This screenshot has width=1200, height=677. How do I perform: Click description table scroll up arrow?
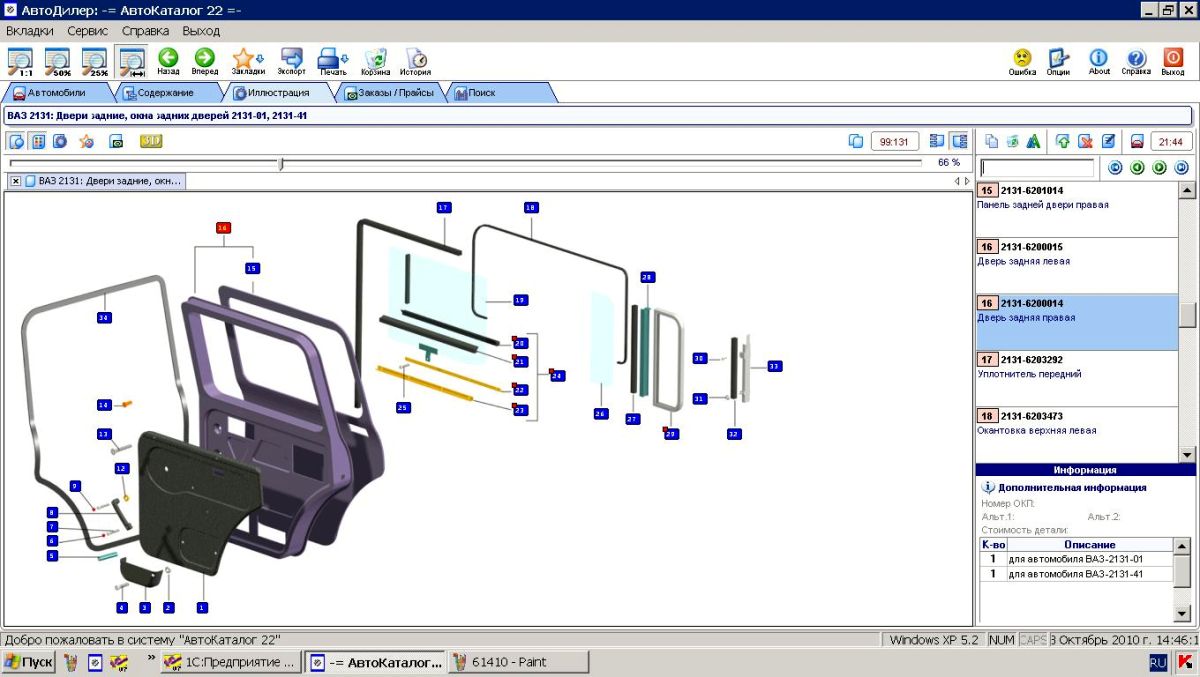1182,546
